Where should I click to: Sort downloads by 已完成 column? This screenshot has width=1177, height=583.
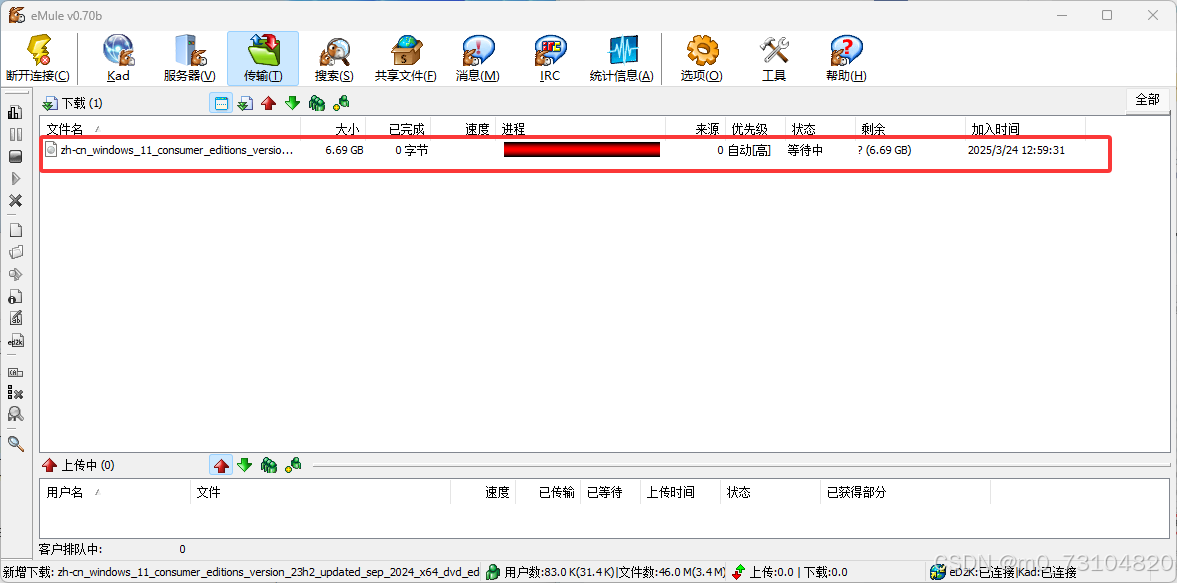pyautogui.click(x=398, y=129)
